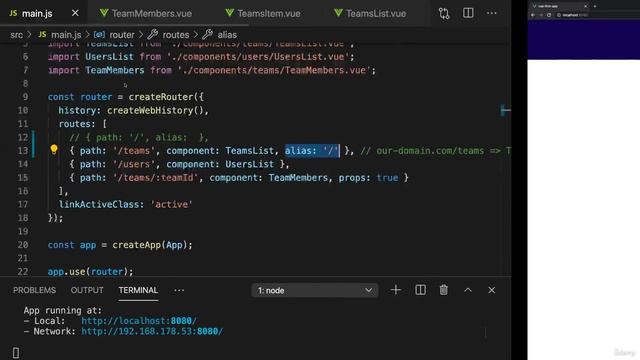Kill the terminal with trash icon
The image size is (640, 360).
444,290
